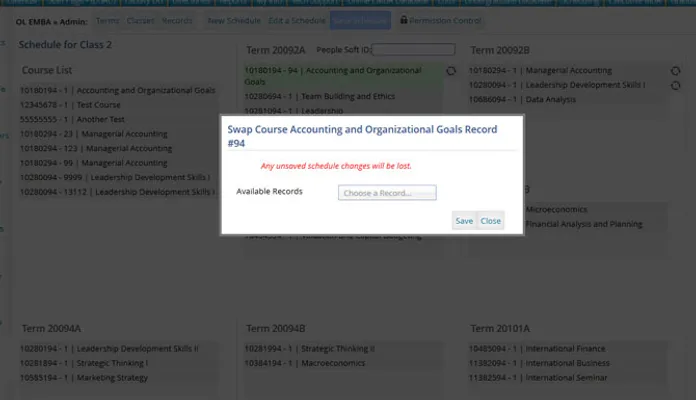
Task: Select New Schedule in the toolbar
Action: (x=235, y=20)
